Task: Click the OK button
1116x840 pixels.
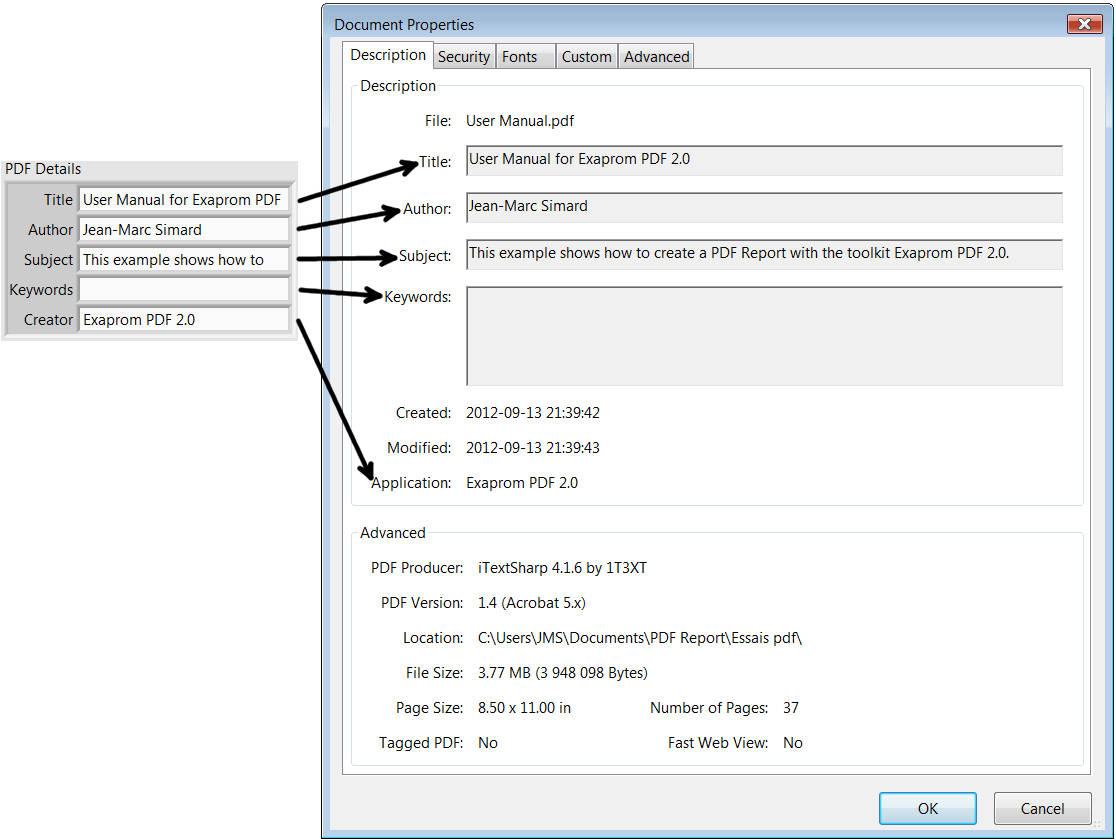Action: 927,808
